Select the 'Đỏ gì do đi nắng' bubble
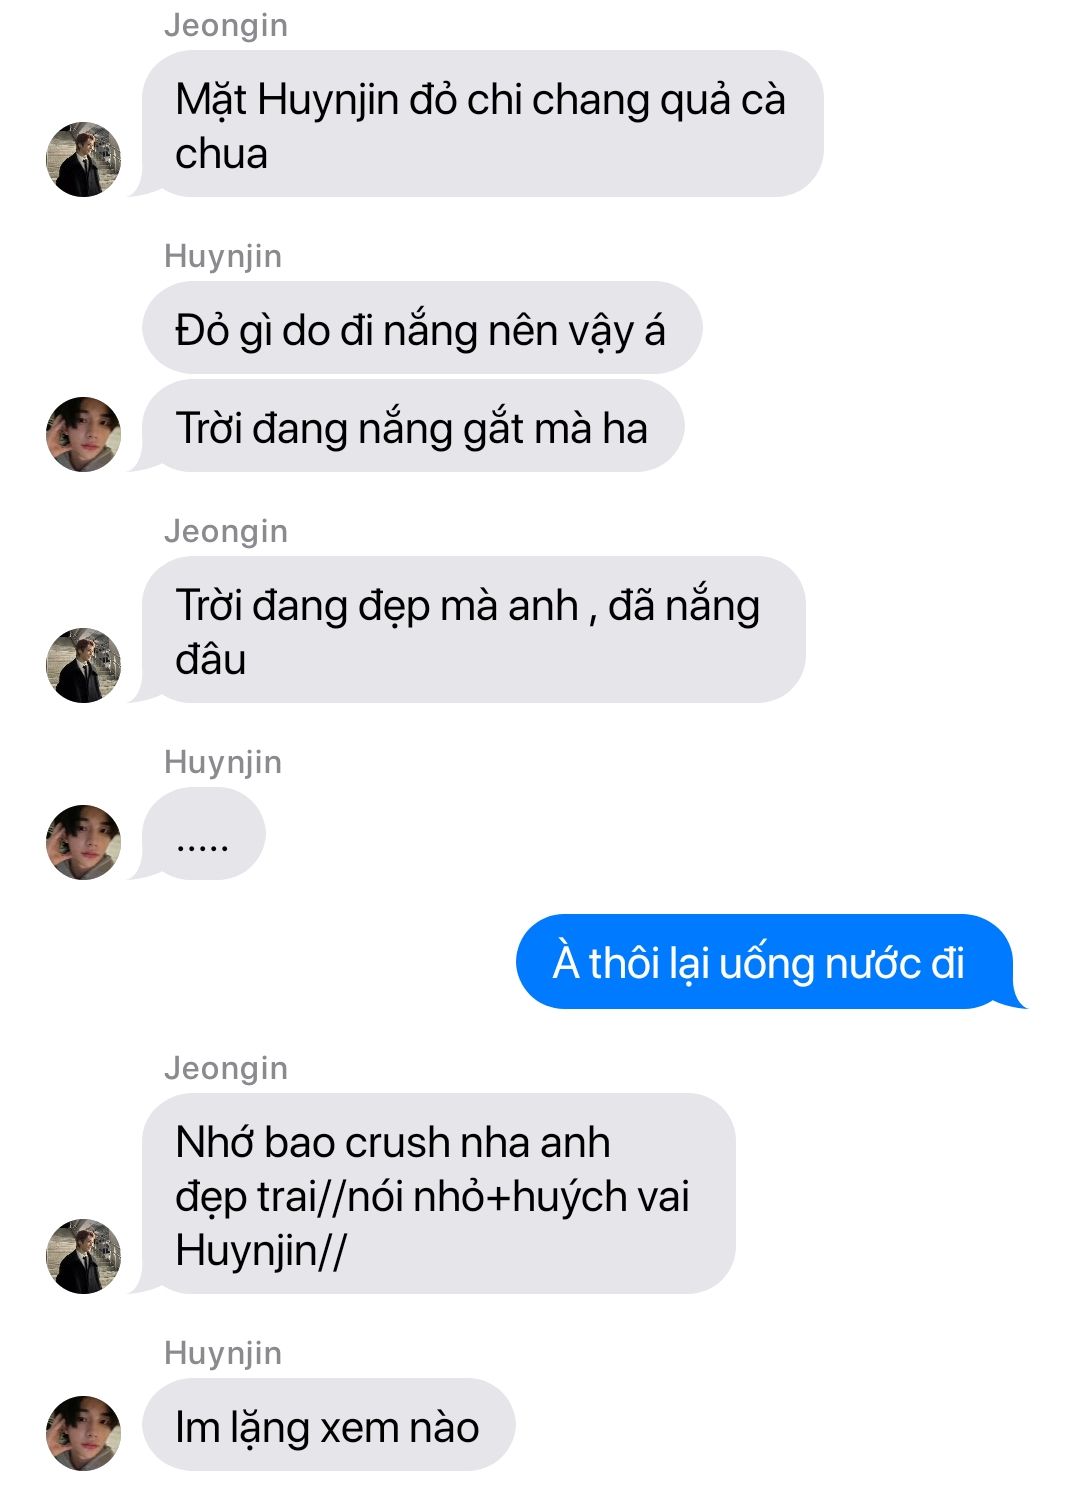The height and width of the screenshot is (1489, 1079). pyautogui.click(x=422, y=328)
